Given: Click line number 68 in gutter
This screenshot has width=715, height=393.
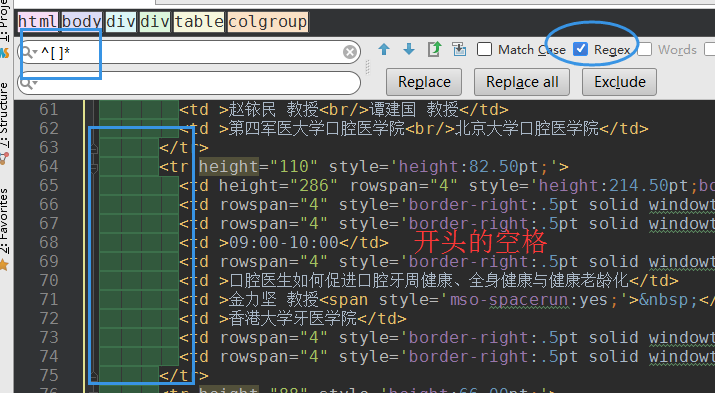Looking at the screenshot, I should (48, 243).
